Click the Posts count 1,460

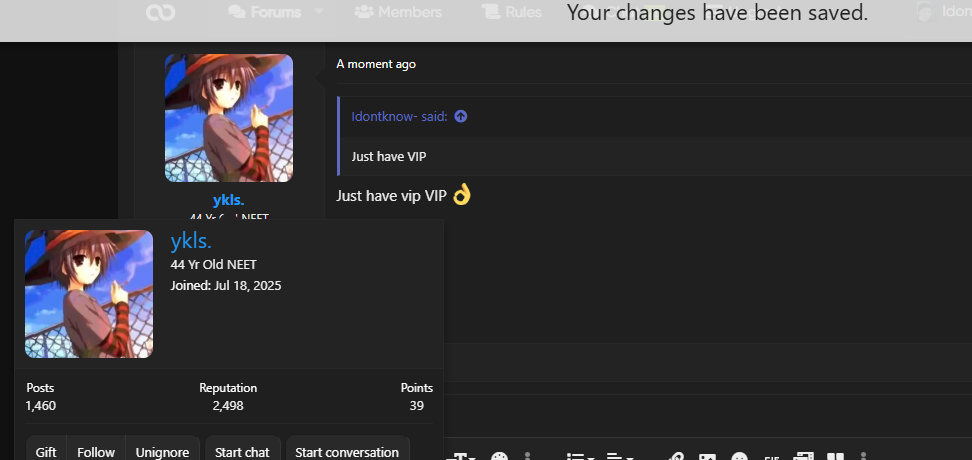(40, 405)
